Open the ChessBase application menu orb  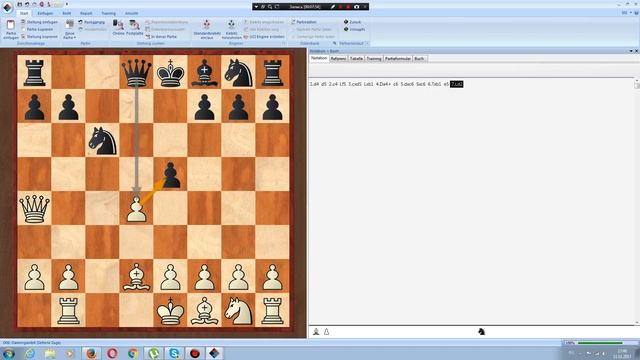[7, 7]
